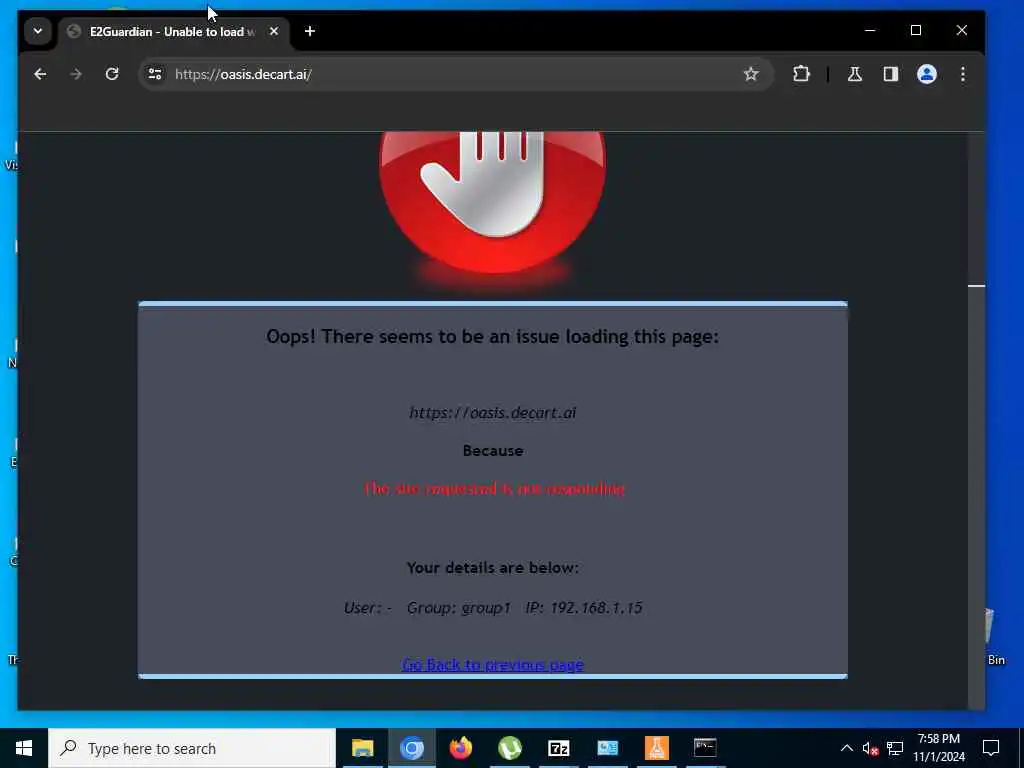Viewport: 1024px width, 768px height.
Task: Click the red stop hand image
Action: click(493, 202)
